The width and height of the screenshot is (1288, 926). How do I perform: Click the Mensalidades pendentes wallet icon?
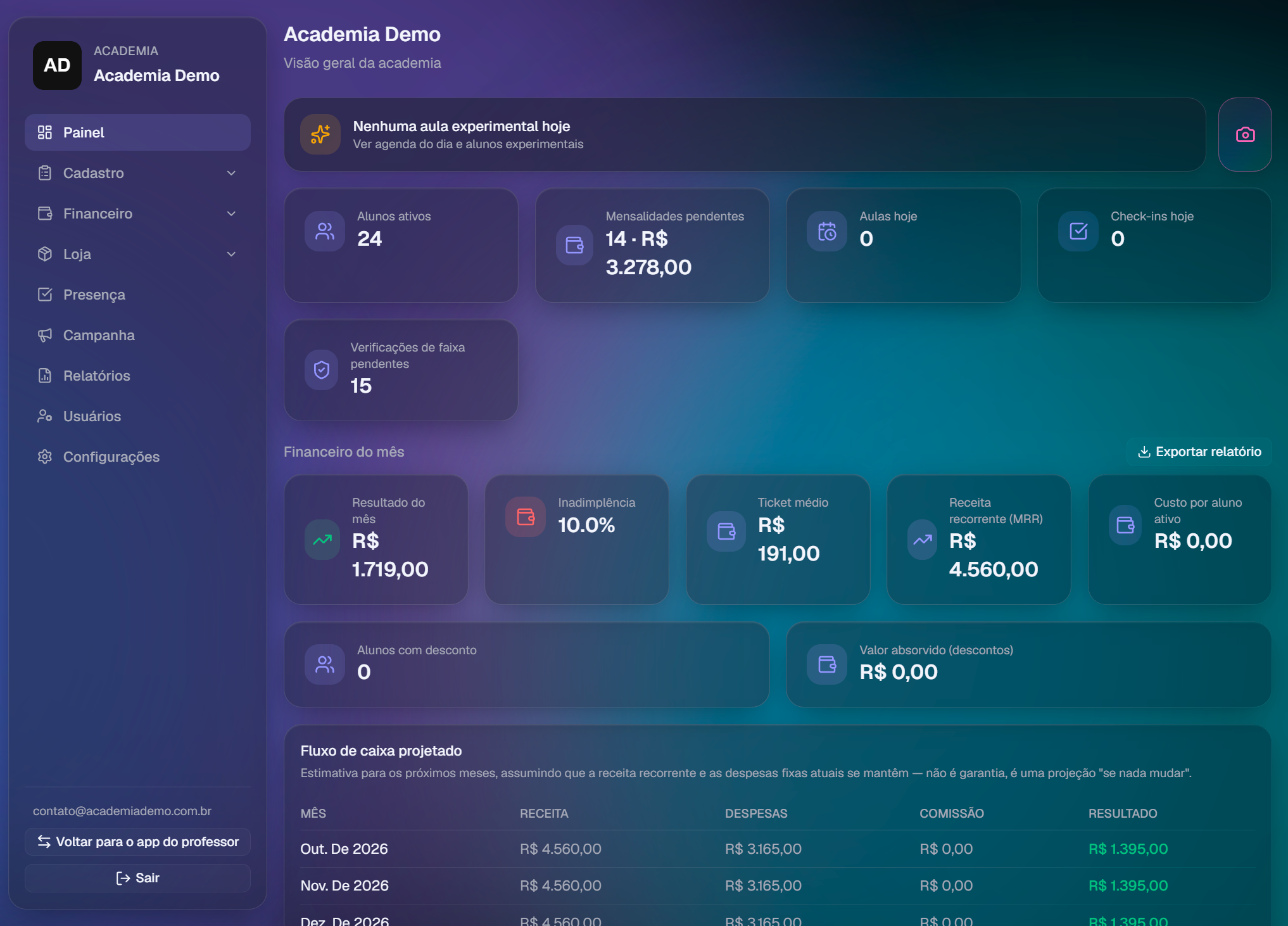[575, 245]
